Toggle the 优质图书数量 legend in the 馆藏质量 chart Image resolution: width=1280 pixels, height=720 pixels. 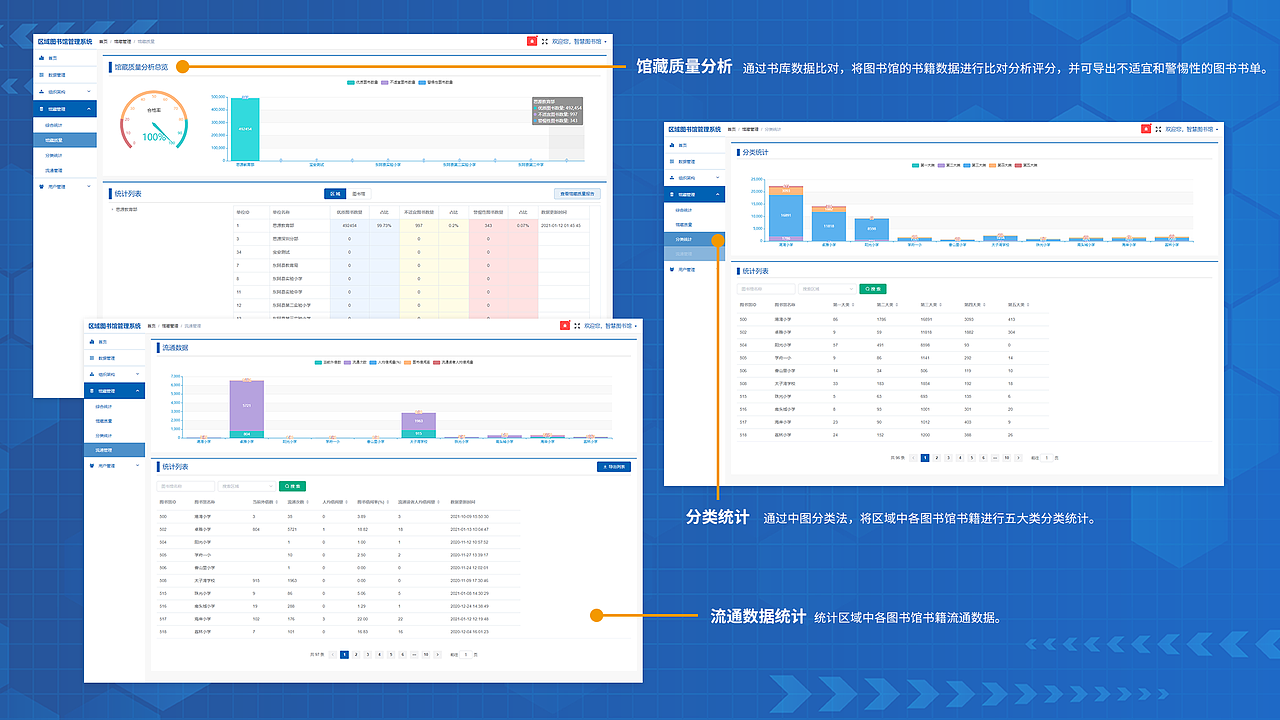point(362,82)
